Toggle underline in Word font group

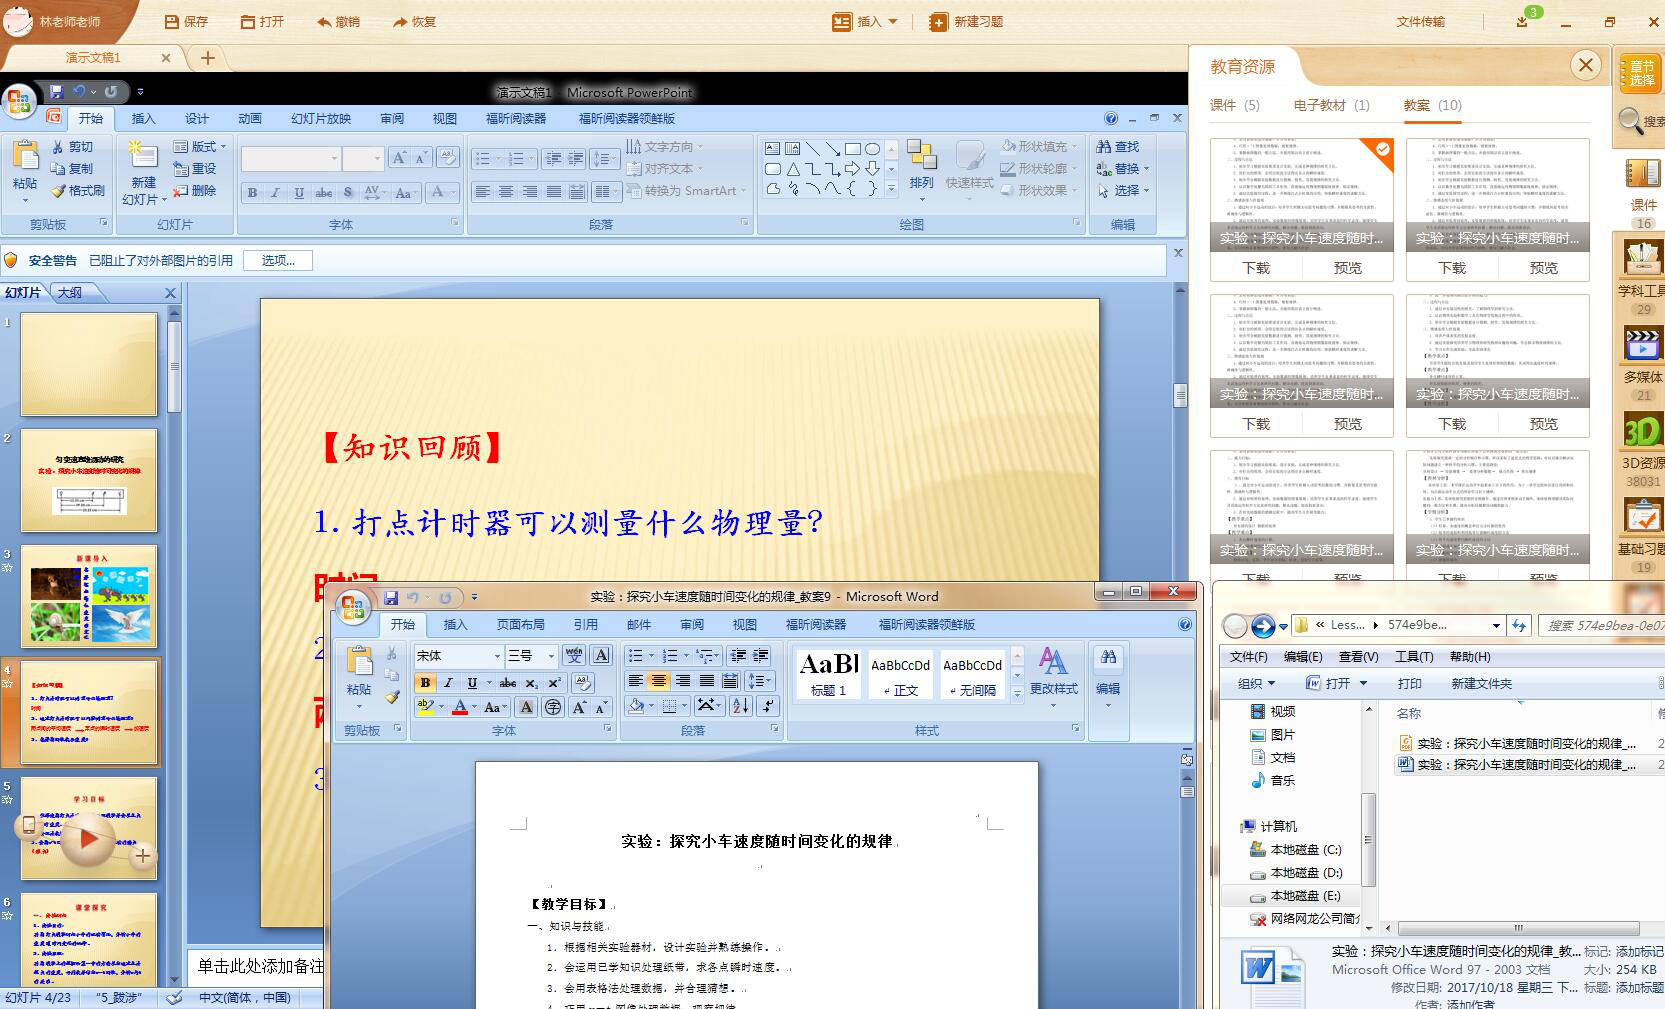click(x=472, y=682)
